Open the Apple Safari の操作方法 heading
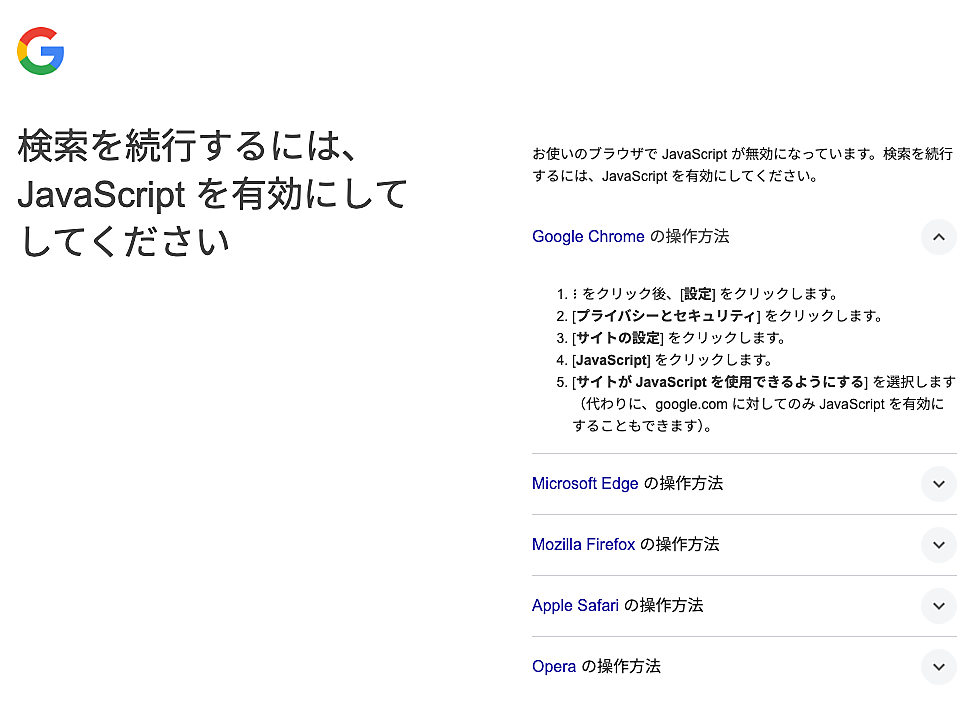Screen dimensions: 979x712 [617, 605]
